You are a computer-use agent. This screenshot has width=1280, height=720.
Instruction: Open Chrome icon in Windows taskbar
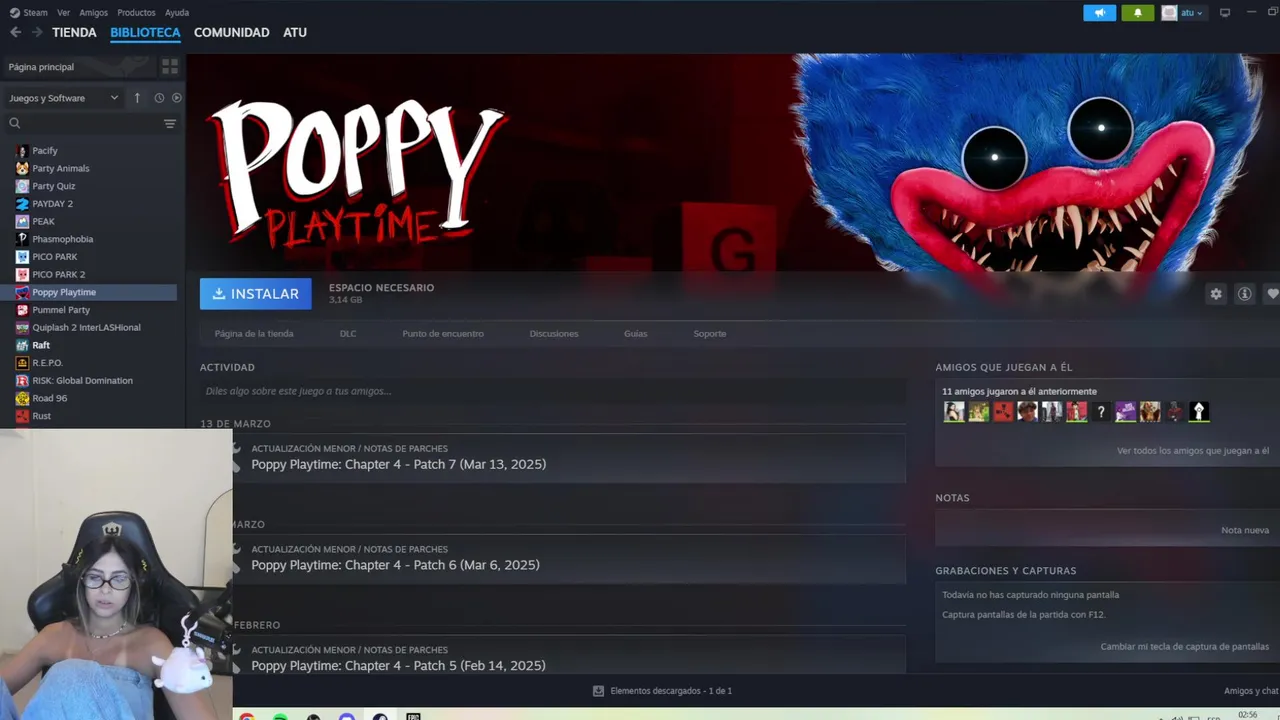[247, 716]
